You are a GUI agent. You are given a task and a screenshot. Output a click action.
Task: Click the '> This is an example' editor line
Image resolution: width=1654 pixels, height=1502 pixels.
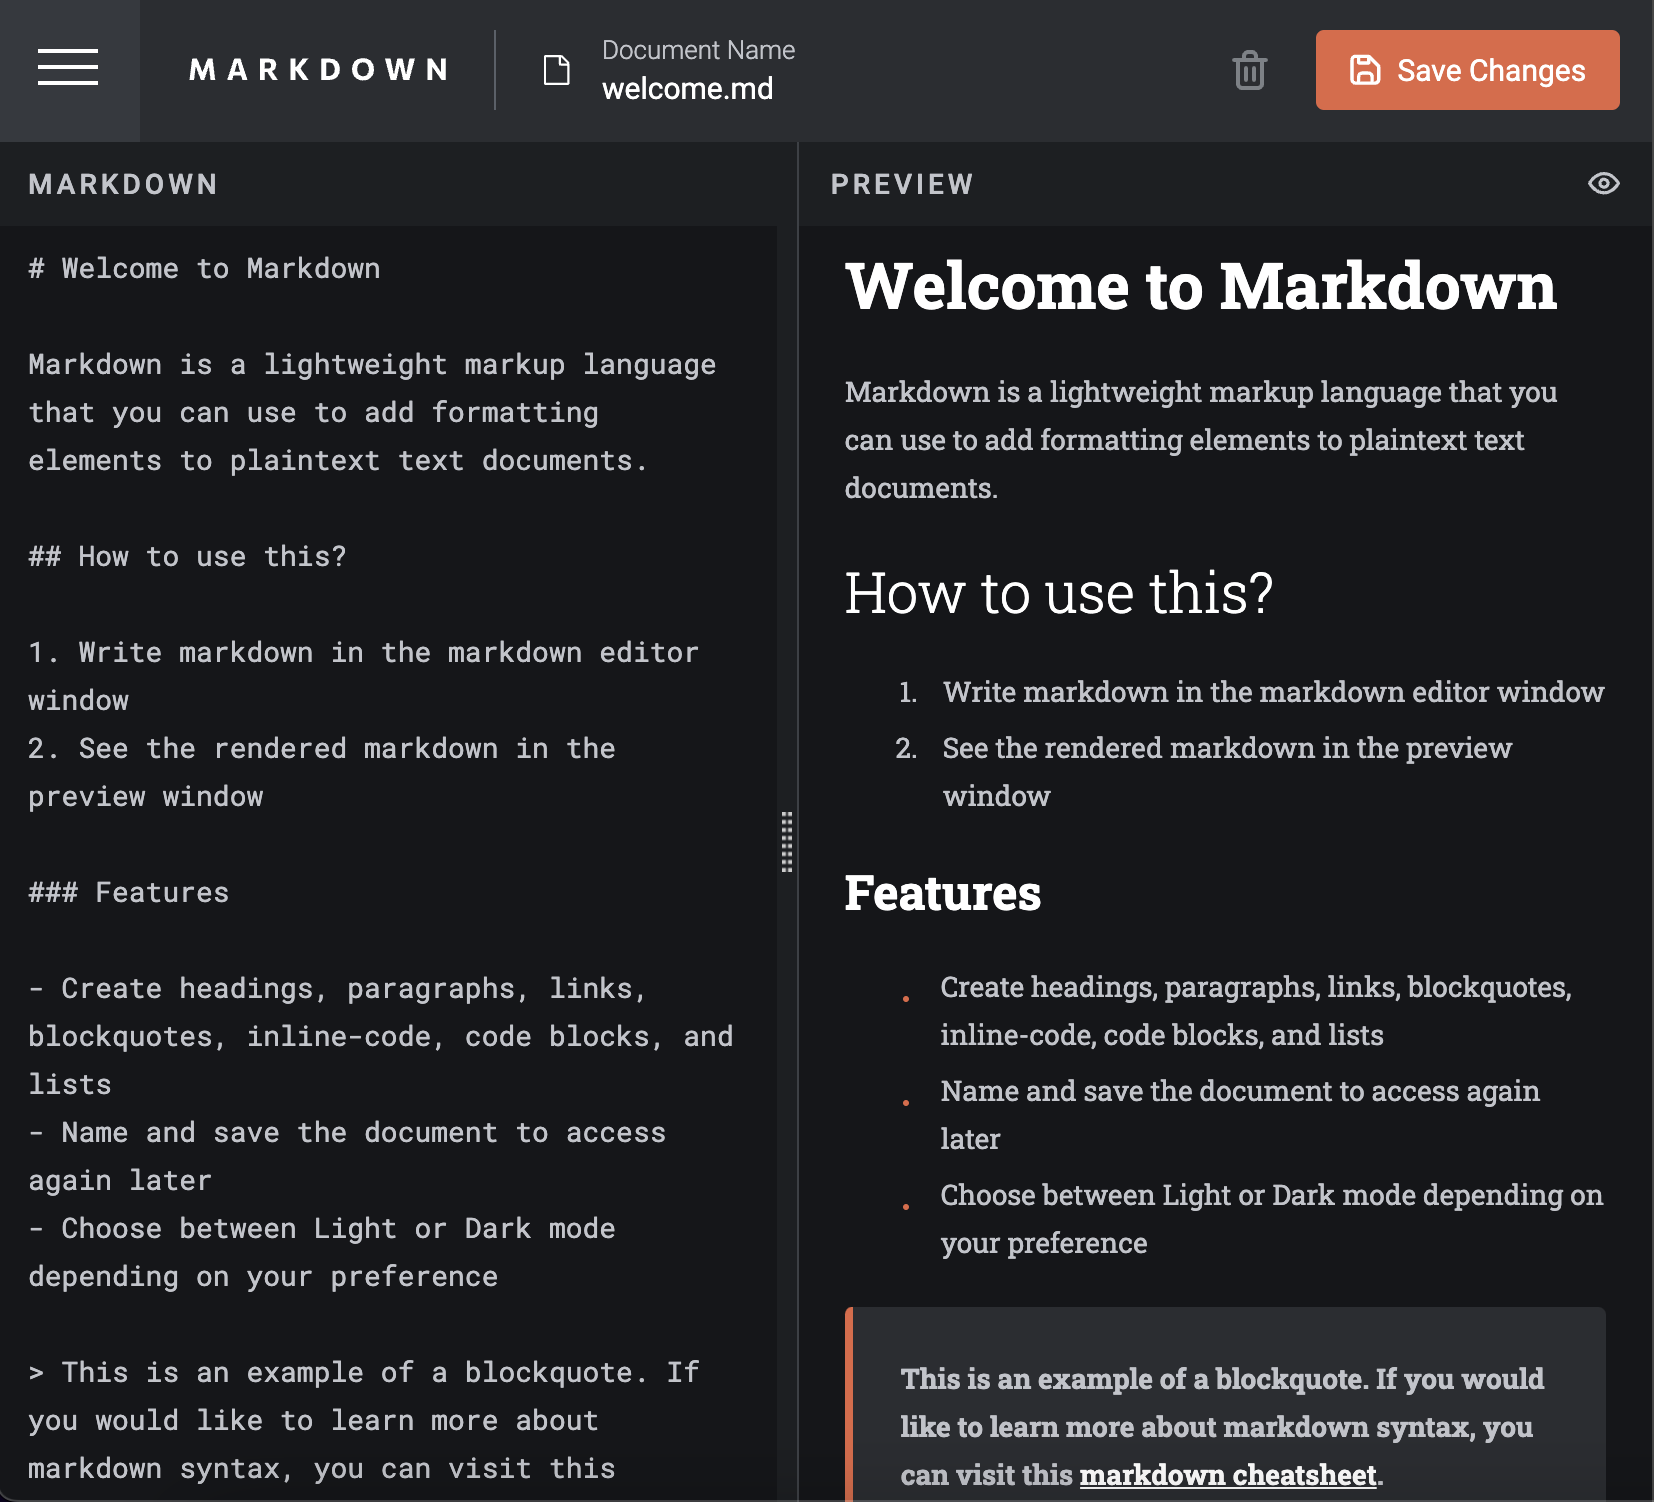[363, 1420]
